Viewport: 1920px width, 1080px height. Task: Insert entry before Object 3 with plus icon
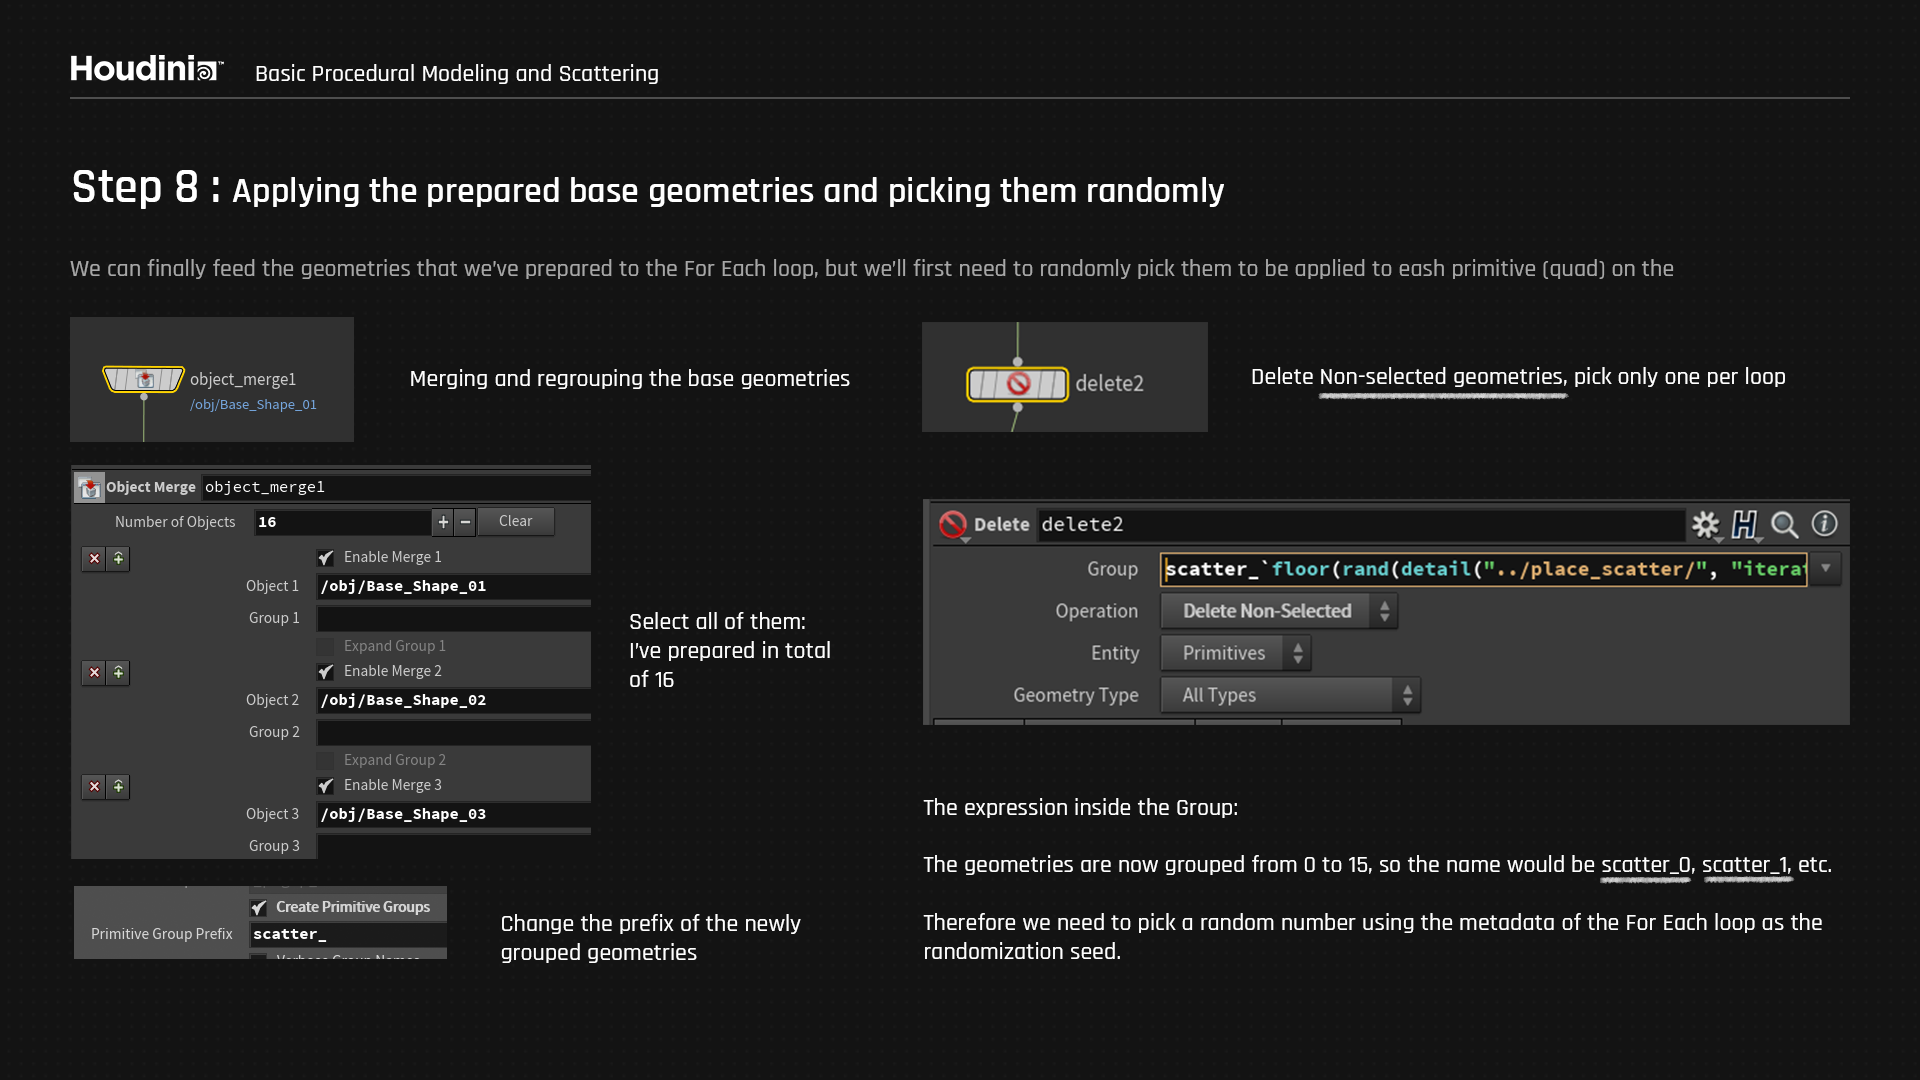point(118,786)
